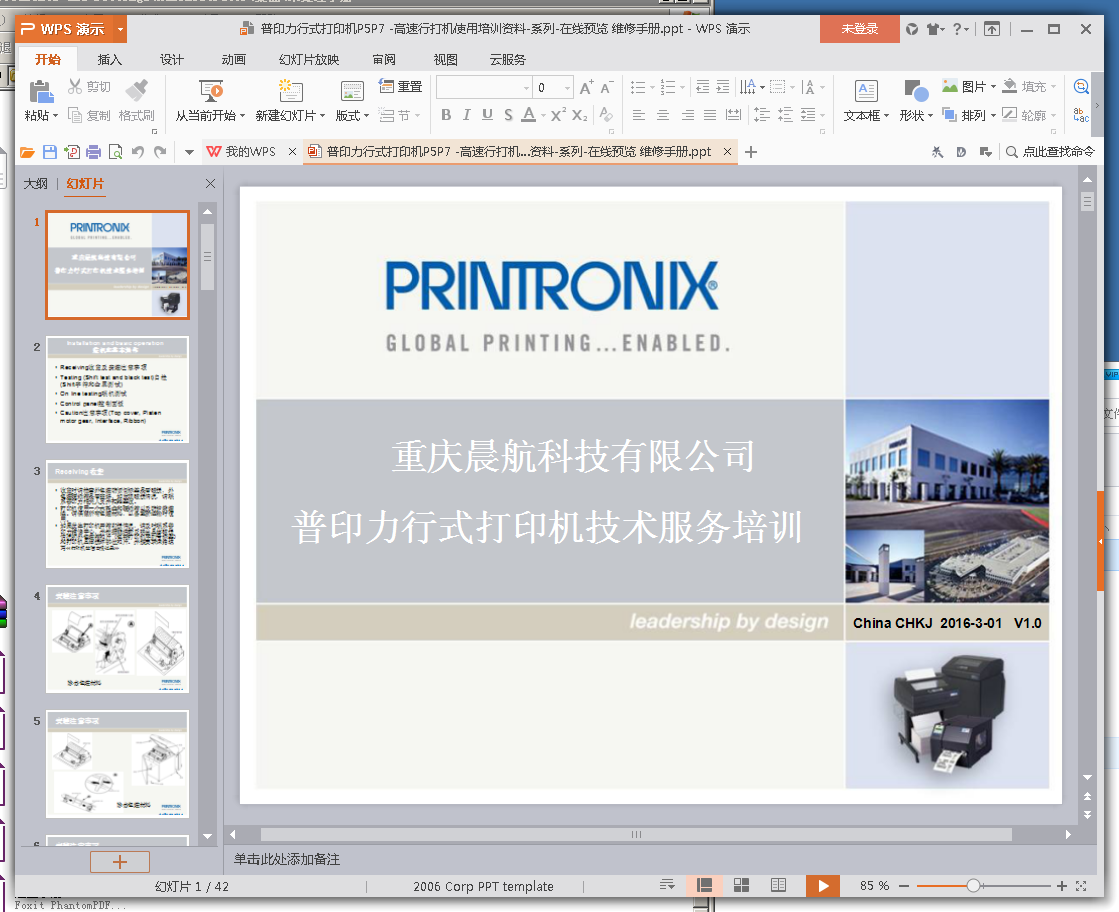The height and width of the screenshot is (912, 1119).
Task: Switch to the Outline (大纲) pane tab
Action: pos(35,183)
